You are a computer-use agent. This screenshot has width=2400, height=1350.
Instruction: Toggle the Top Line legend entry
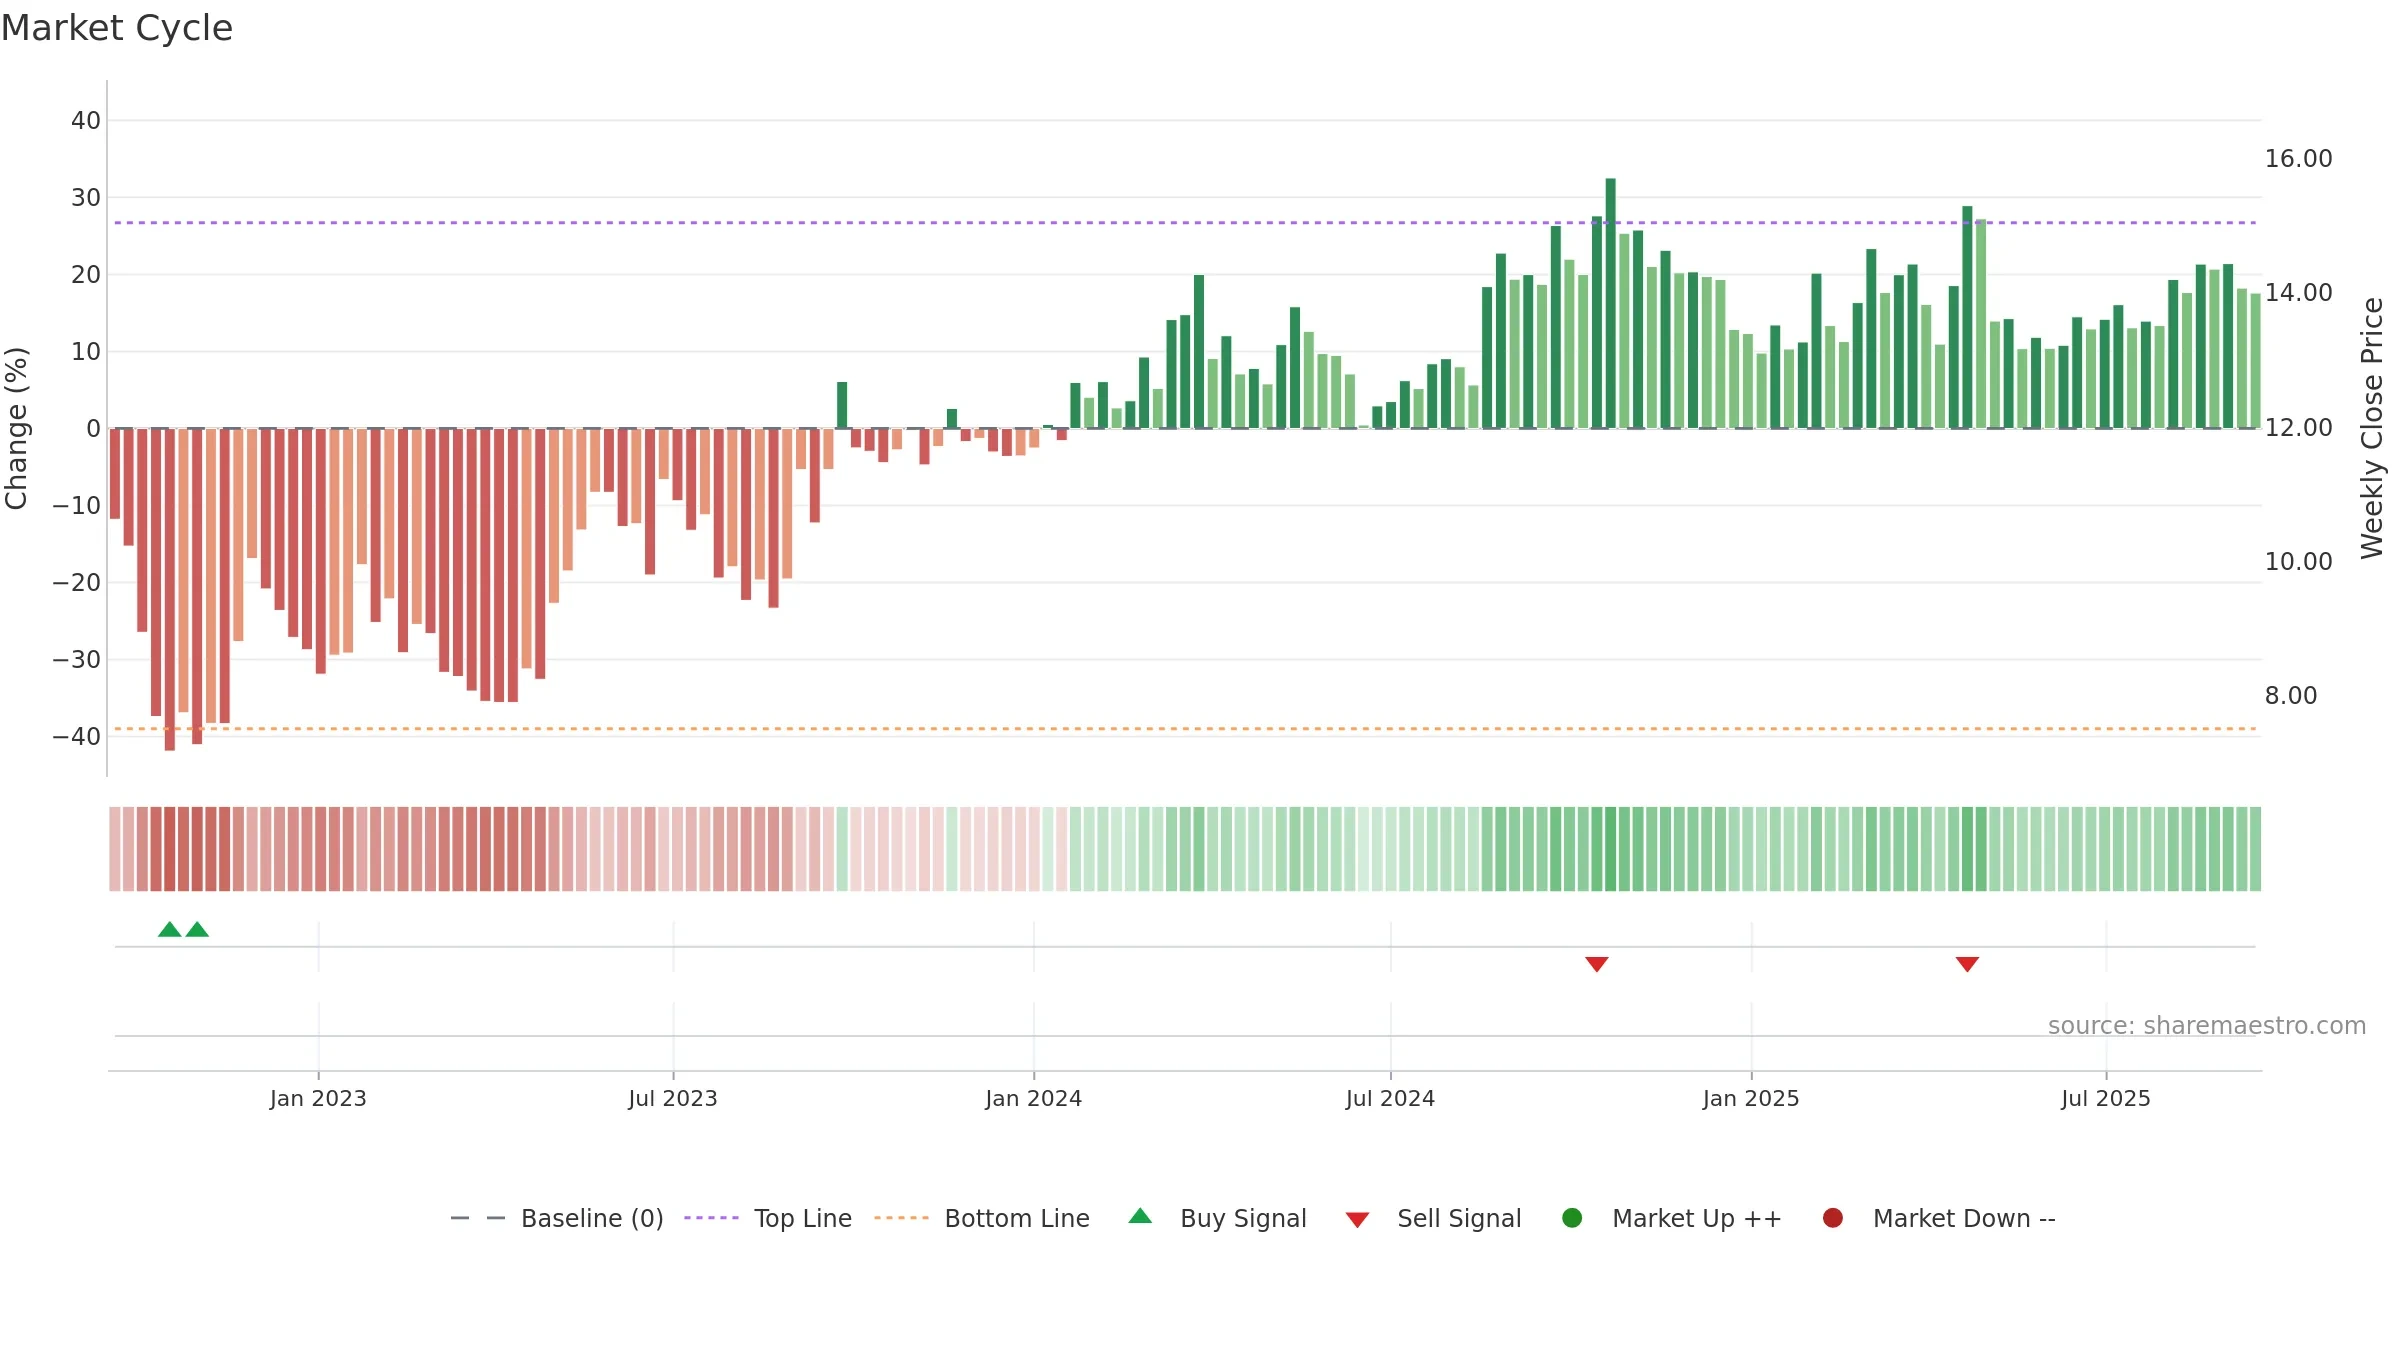click(768, 1218)
